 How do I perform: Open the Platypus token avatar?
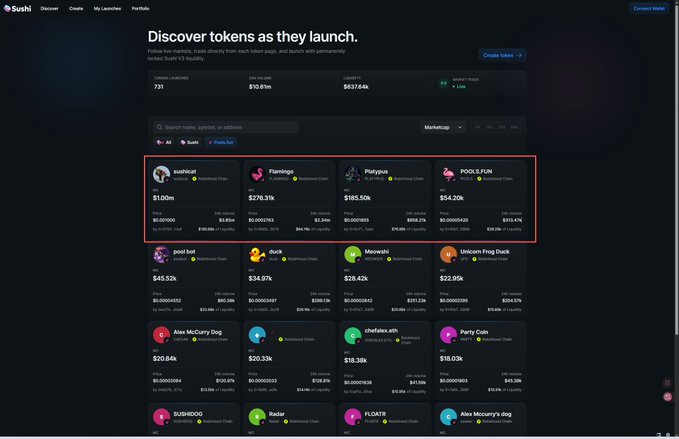352,174
